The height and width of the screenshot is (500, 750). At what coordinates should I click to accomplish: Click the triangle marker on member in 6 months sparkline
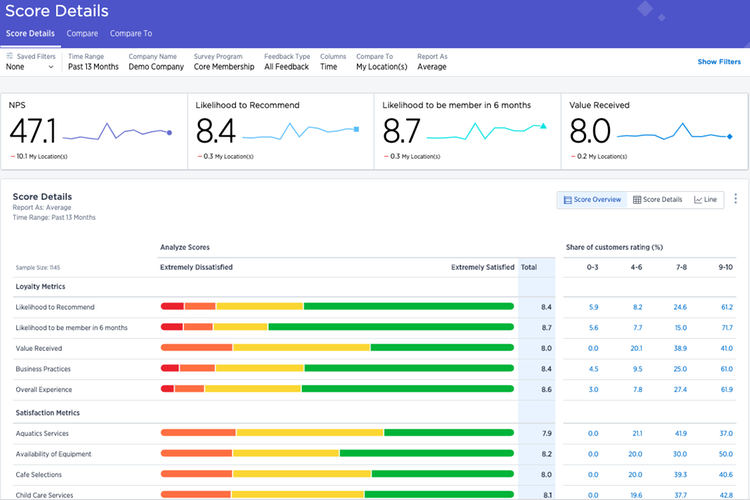pos(543,127)
